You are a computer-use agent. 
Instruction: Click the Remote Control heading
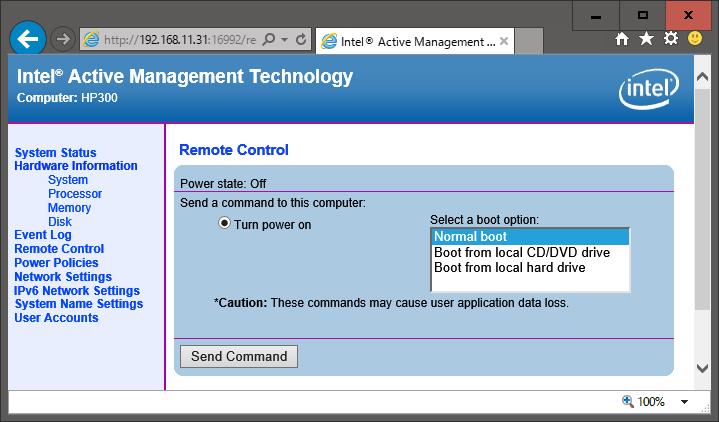coord(234,150)
